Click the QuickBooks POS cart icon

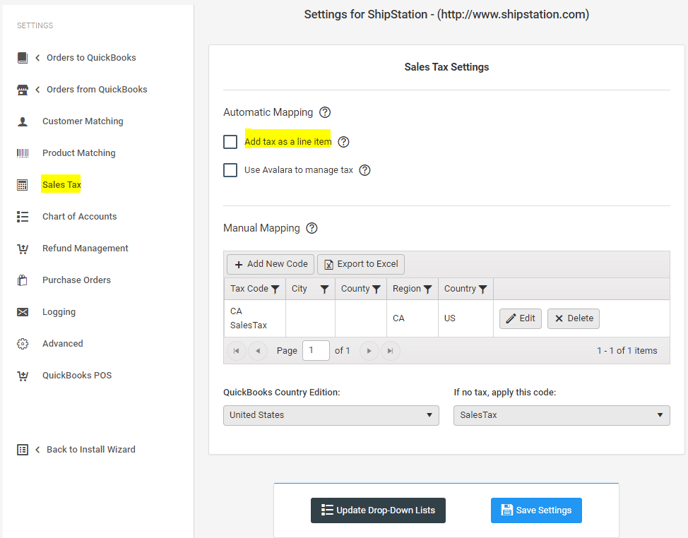pos(22,376)
